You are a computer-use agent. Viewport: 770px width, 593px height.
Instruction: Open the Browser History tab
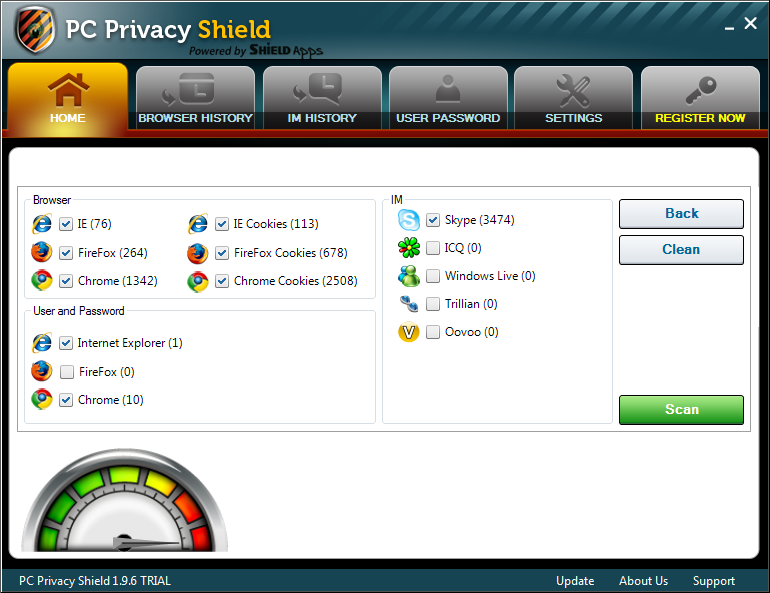pos(195,98)
